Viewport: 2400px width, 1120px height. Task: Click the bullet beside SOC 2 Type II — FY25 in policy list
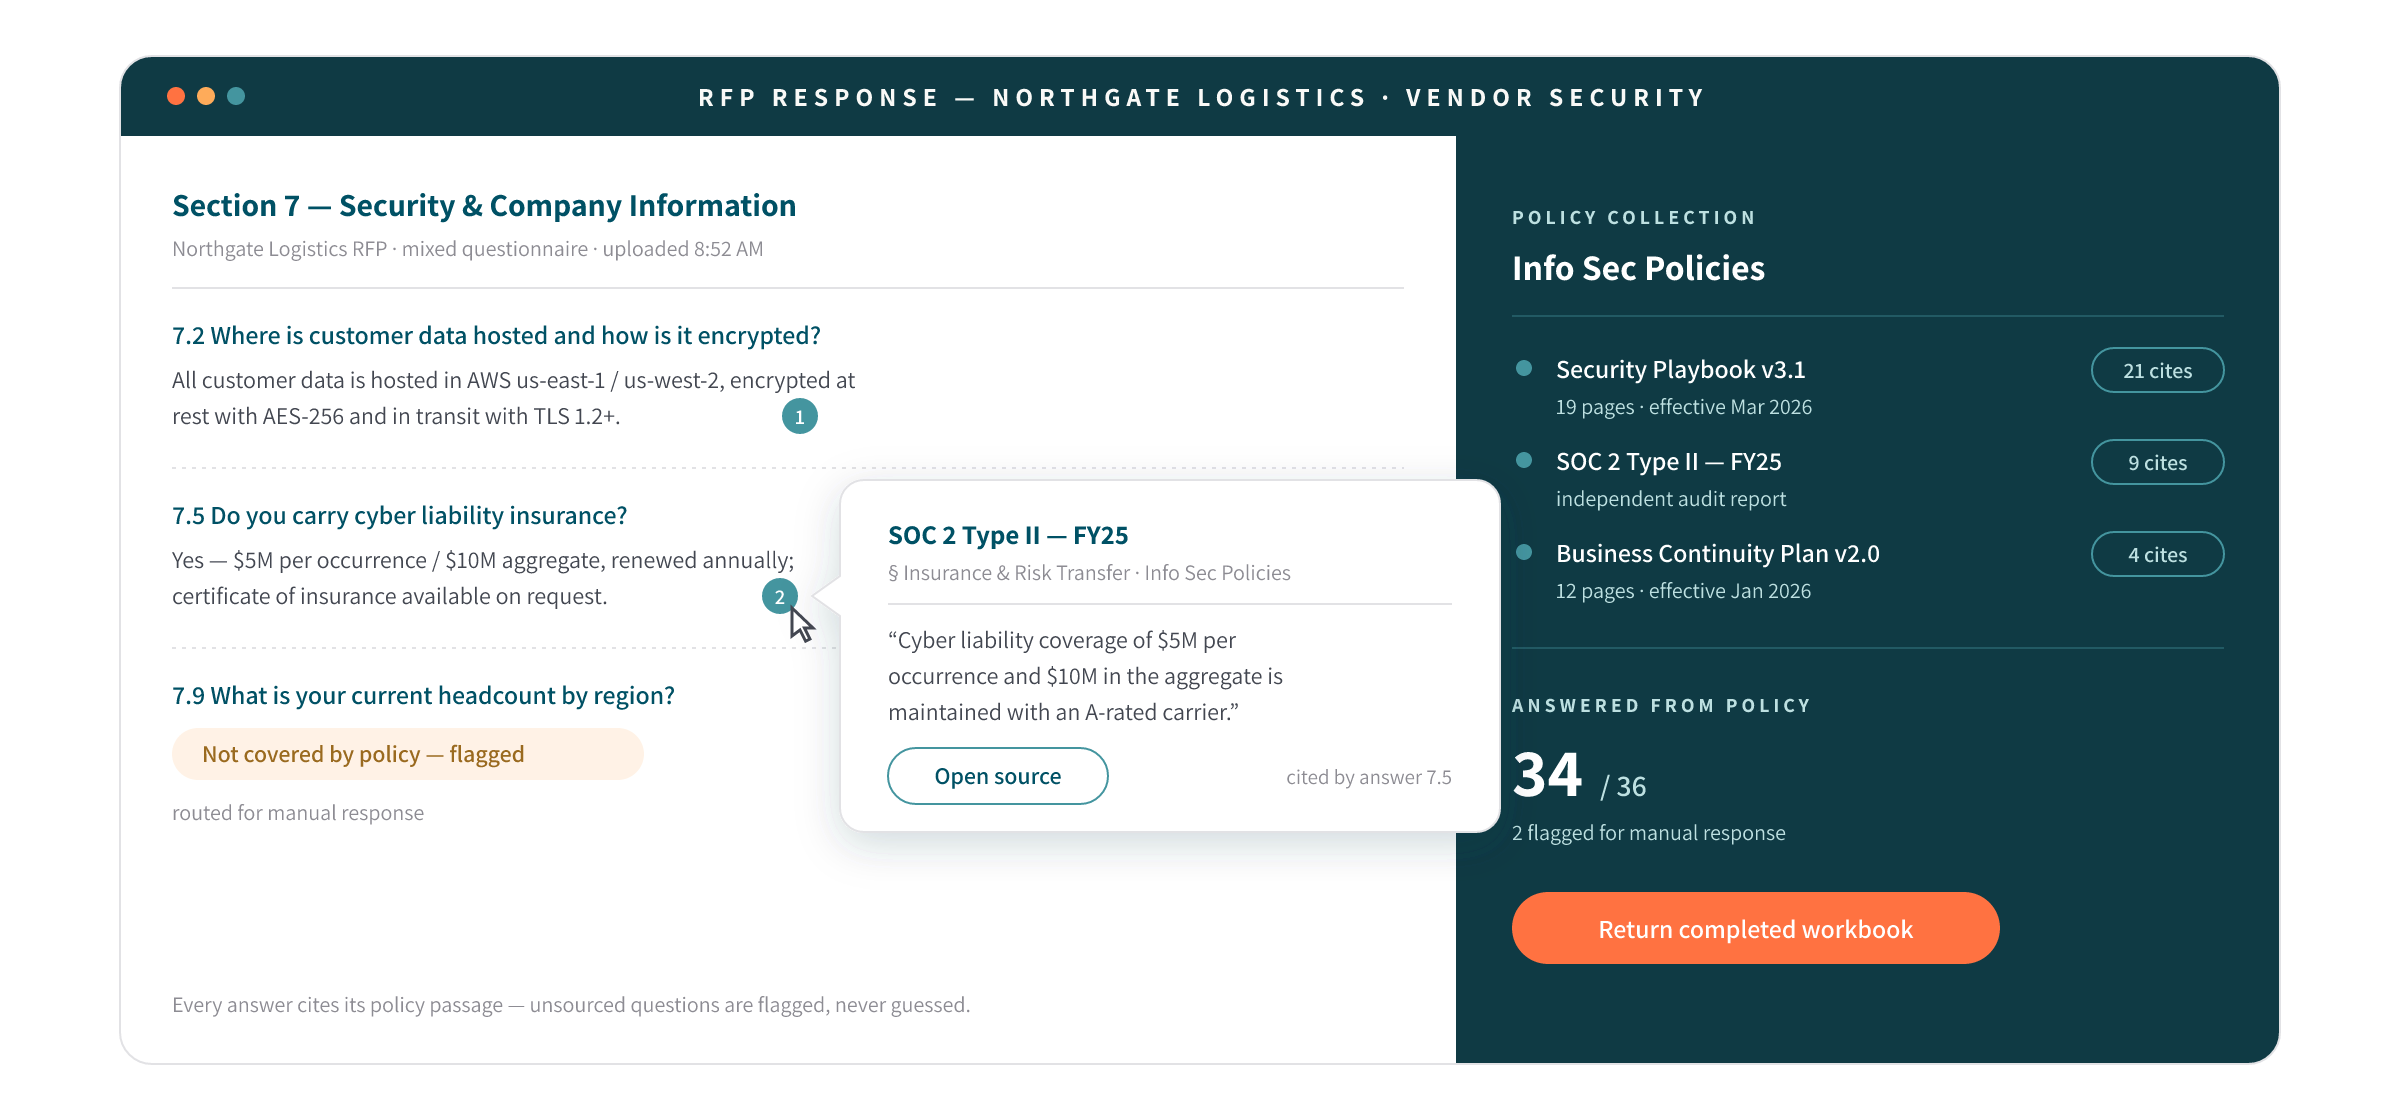point(1524,460)
